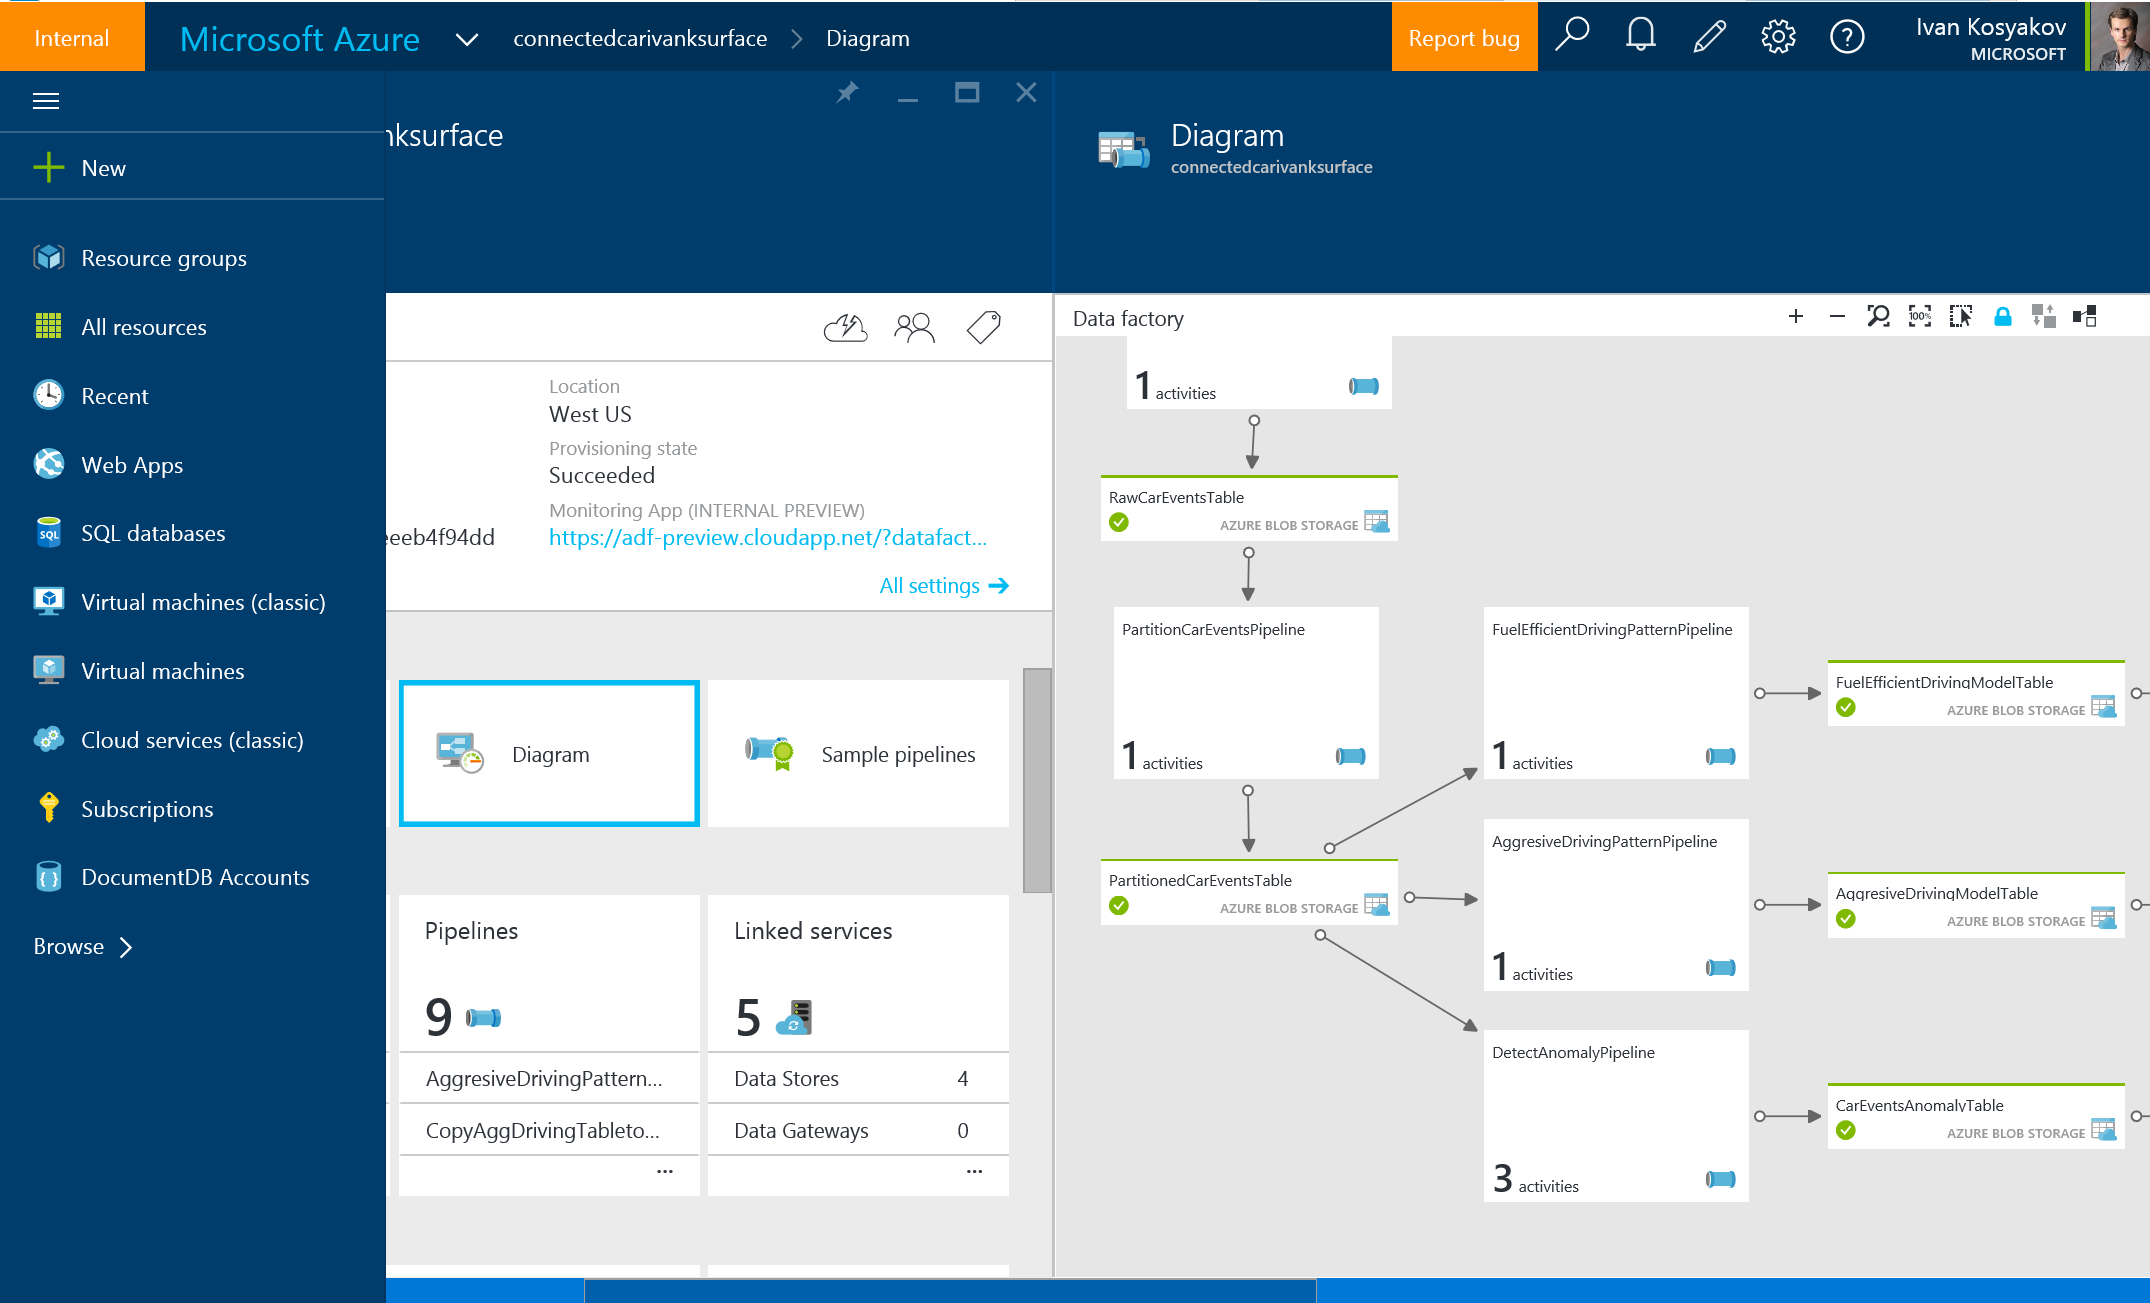This screenshot has width=2150, height=1303.
Task: Toggle the diagram layout lock
Action: [2002, 316]
